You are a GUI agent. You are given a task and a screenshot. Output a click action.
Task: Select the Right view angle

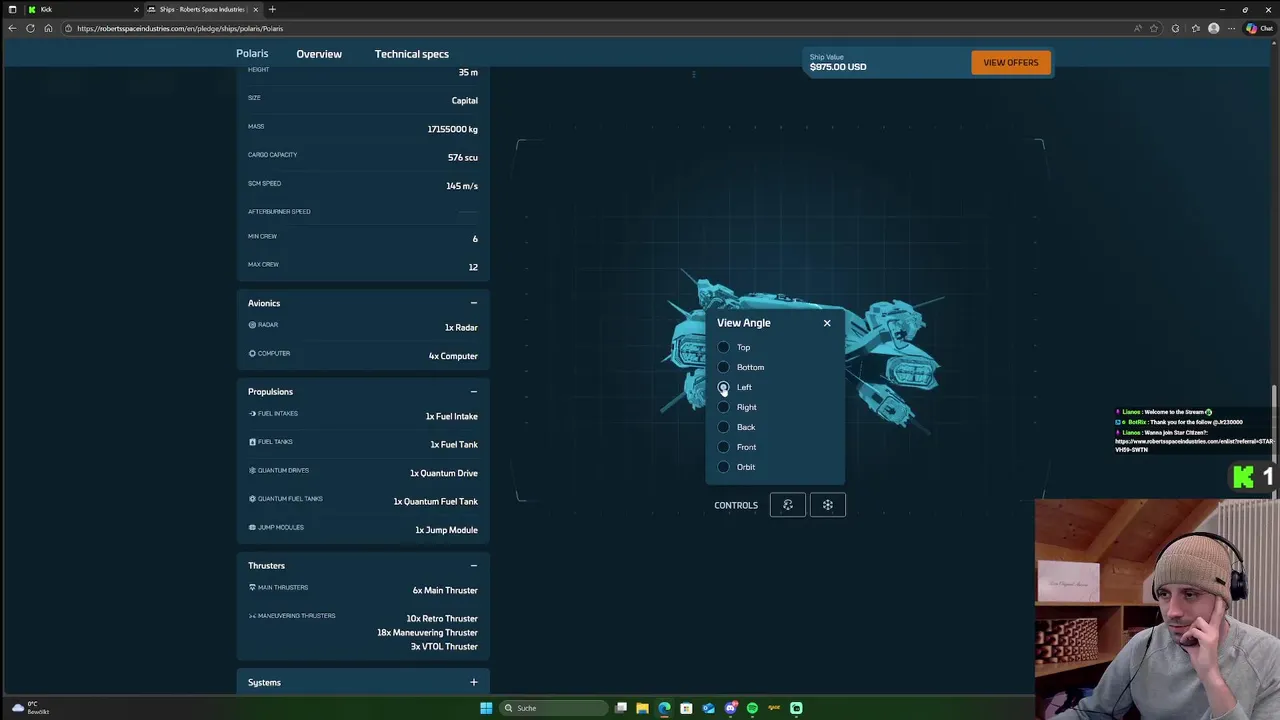(724, 407)
